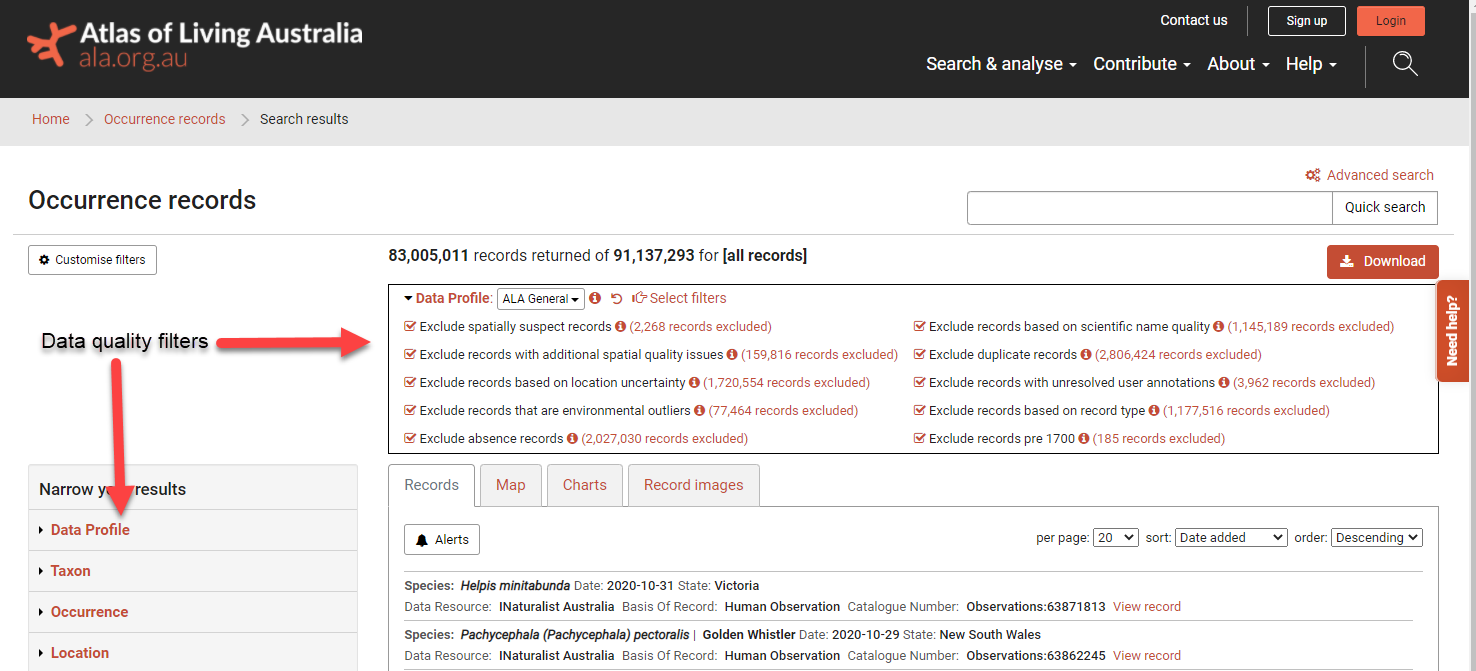Click the Quick search text field
Screen dimensions: 1476x671
click(x=1149, y=208)
